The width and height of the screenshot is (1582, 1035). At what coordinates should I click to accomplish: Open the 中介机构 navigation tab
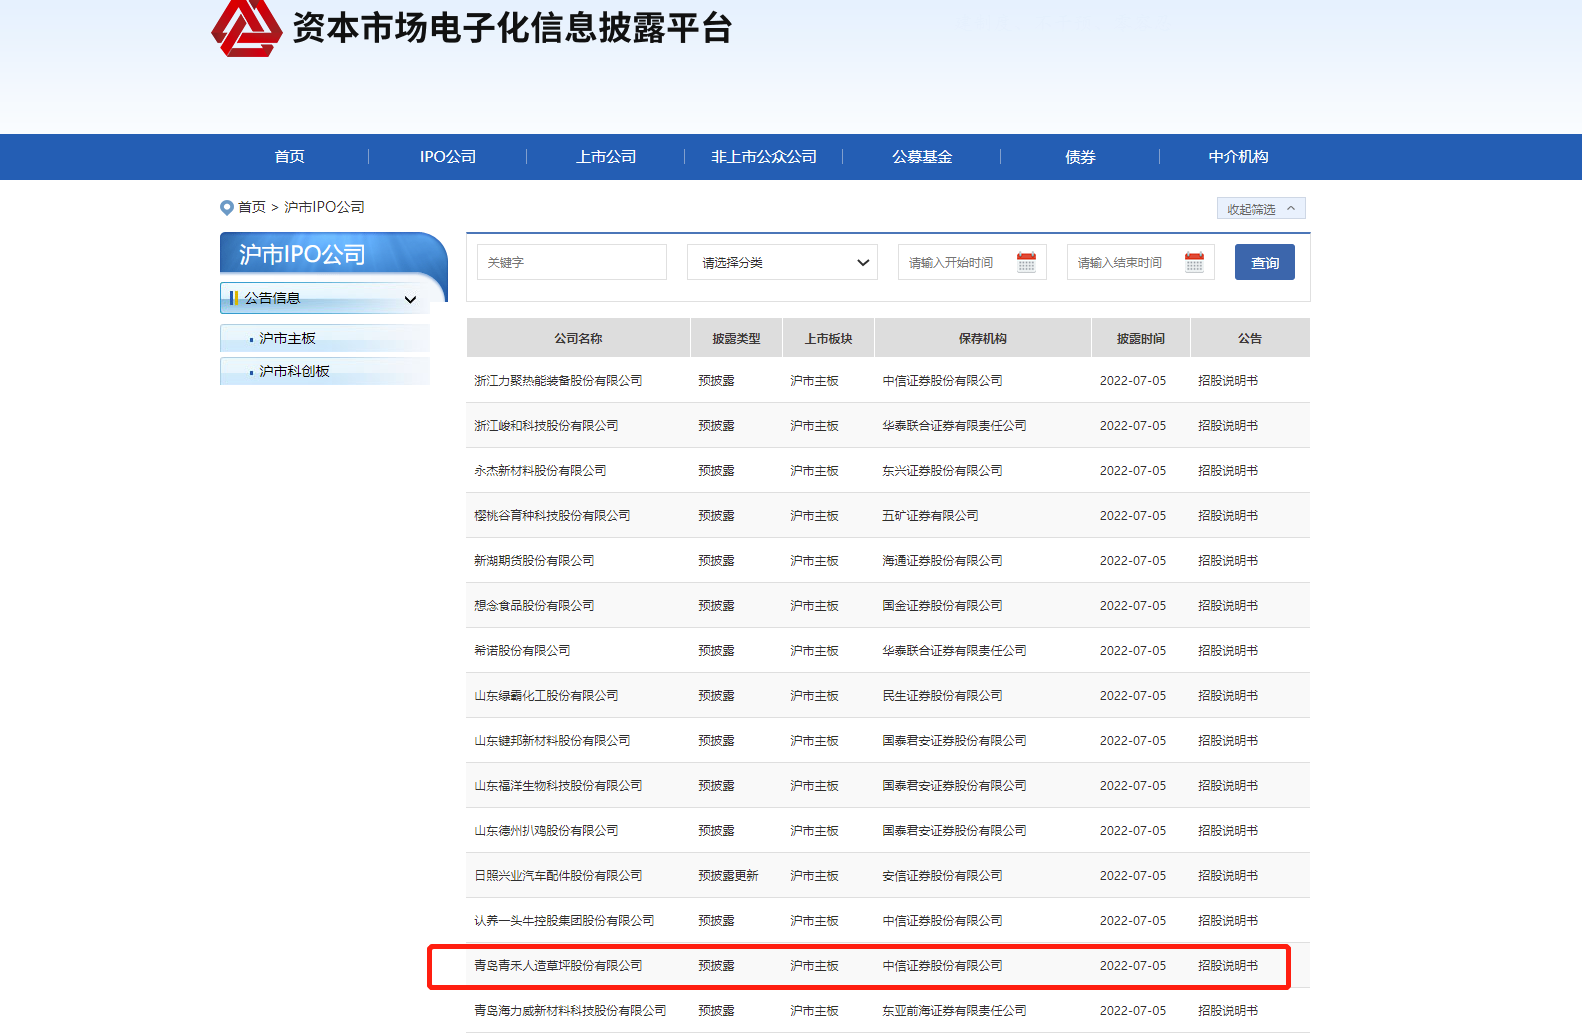1238,157
